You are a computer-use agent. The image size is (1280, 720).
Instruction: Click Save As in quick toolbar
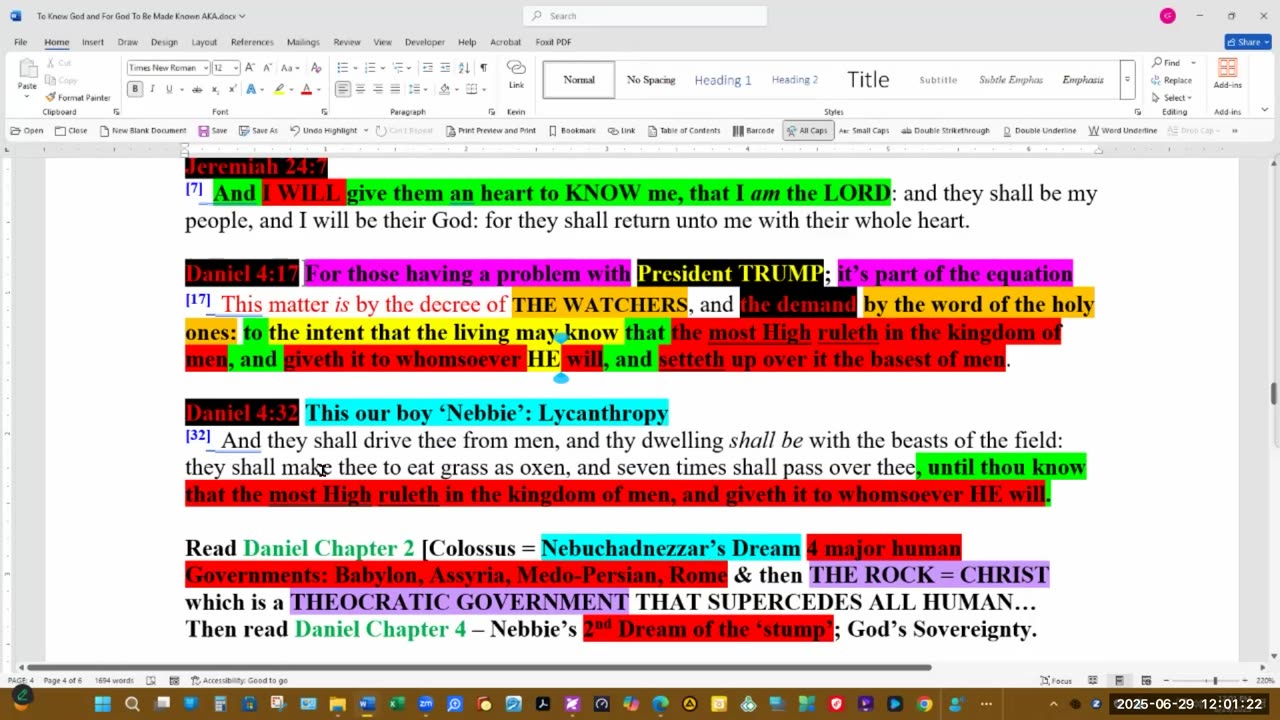(x=258, y=131)
